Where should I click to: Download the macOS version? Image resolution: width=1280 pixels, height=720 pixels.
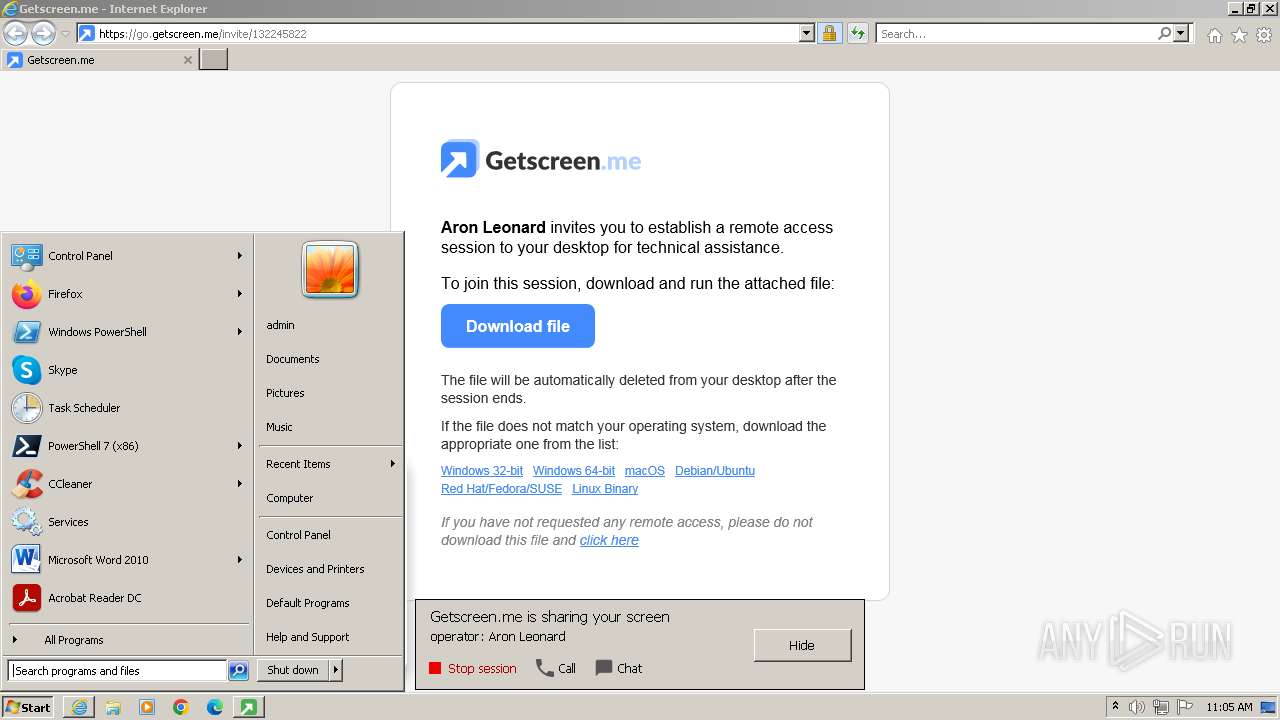point(645,471)
